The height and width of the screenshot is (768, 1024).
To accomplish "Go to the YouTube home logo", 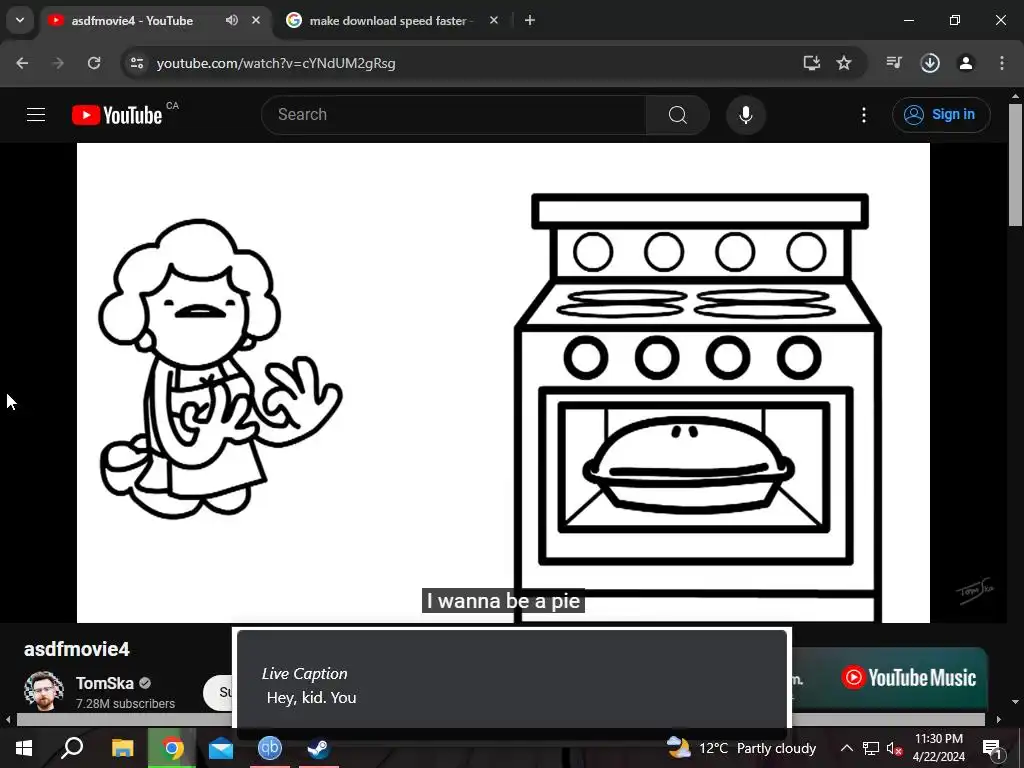I will (117, 115).
